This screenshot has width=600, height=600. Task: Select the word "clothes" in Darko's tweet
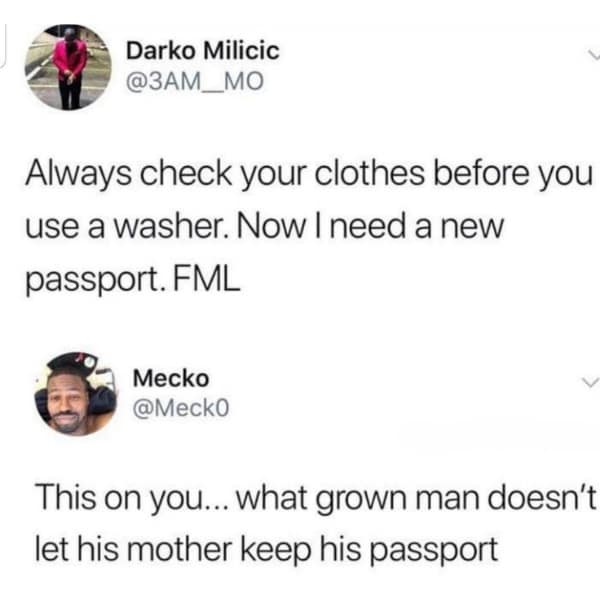(370, 173)
